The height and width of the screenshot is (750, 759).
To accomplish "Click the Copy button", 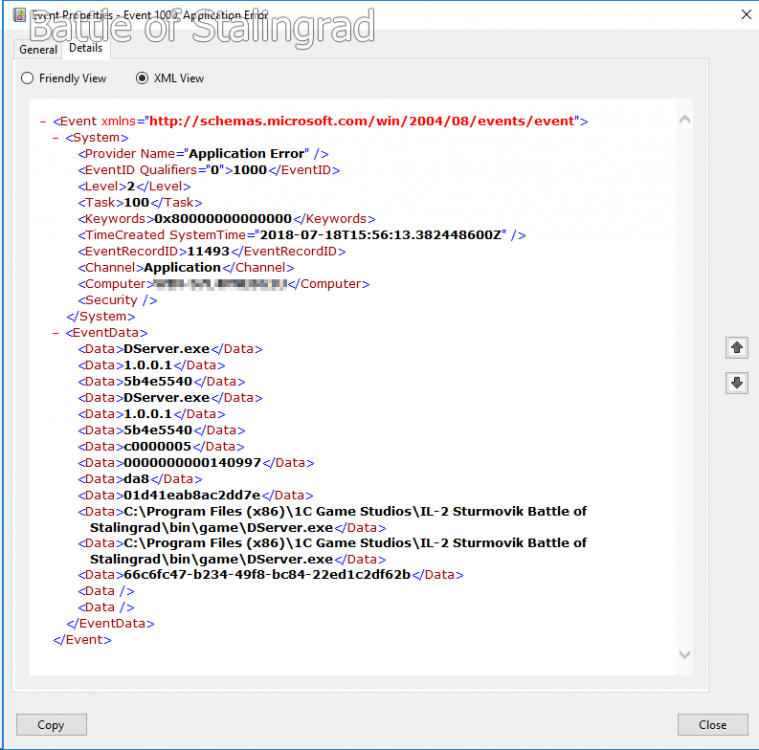I will pos(51,724).
